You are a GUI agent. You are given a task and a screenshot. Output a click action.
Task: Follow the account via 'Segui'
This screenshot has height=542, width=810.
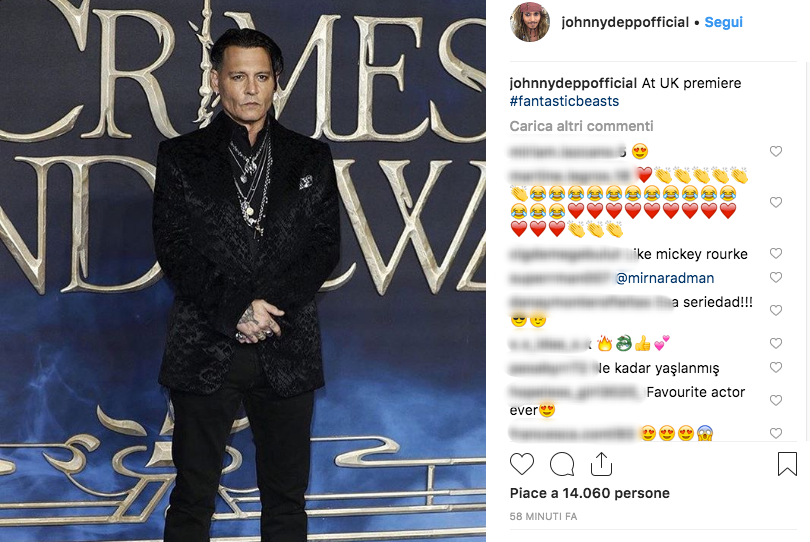pos(723,22)
